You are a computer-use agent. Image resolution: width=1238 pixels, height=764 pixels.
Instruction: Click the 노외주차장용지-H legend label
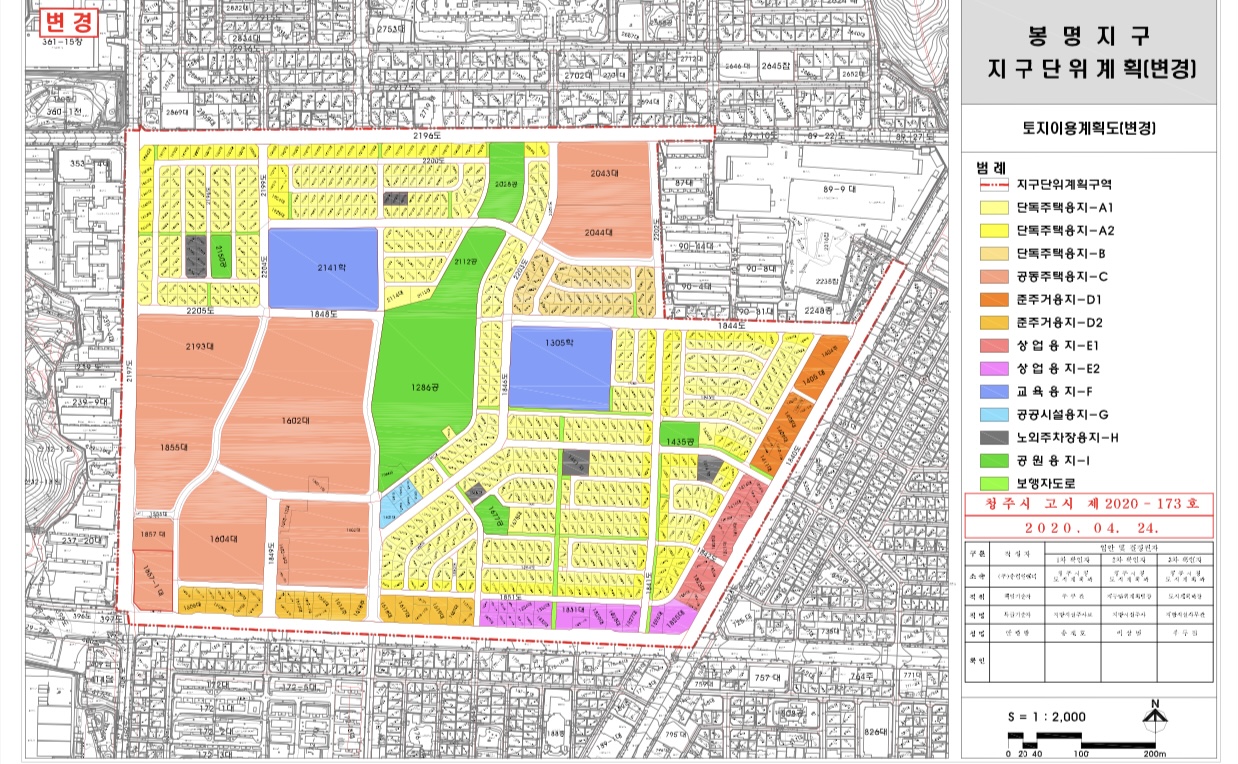pyautogui.click(x=1068, y=438)
